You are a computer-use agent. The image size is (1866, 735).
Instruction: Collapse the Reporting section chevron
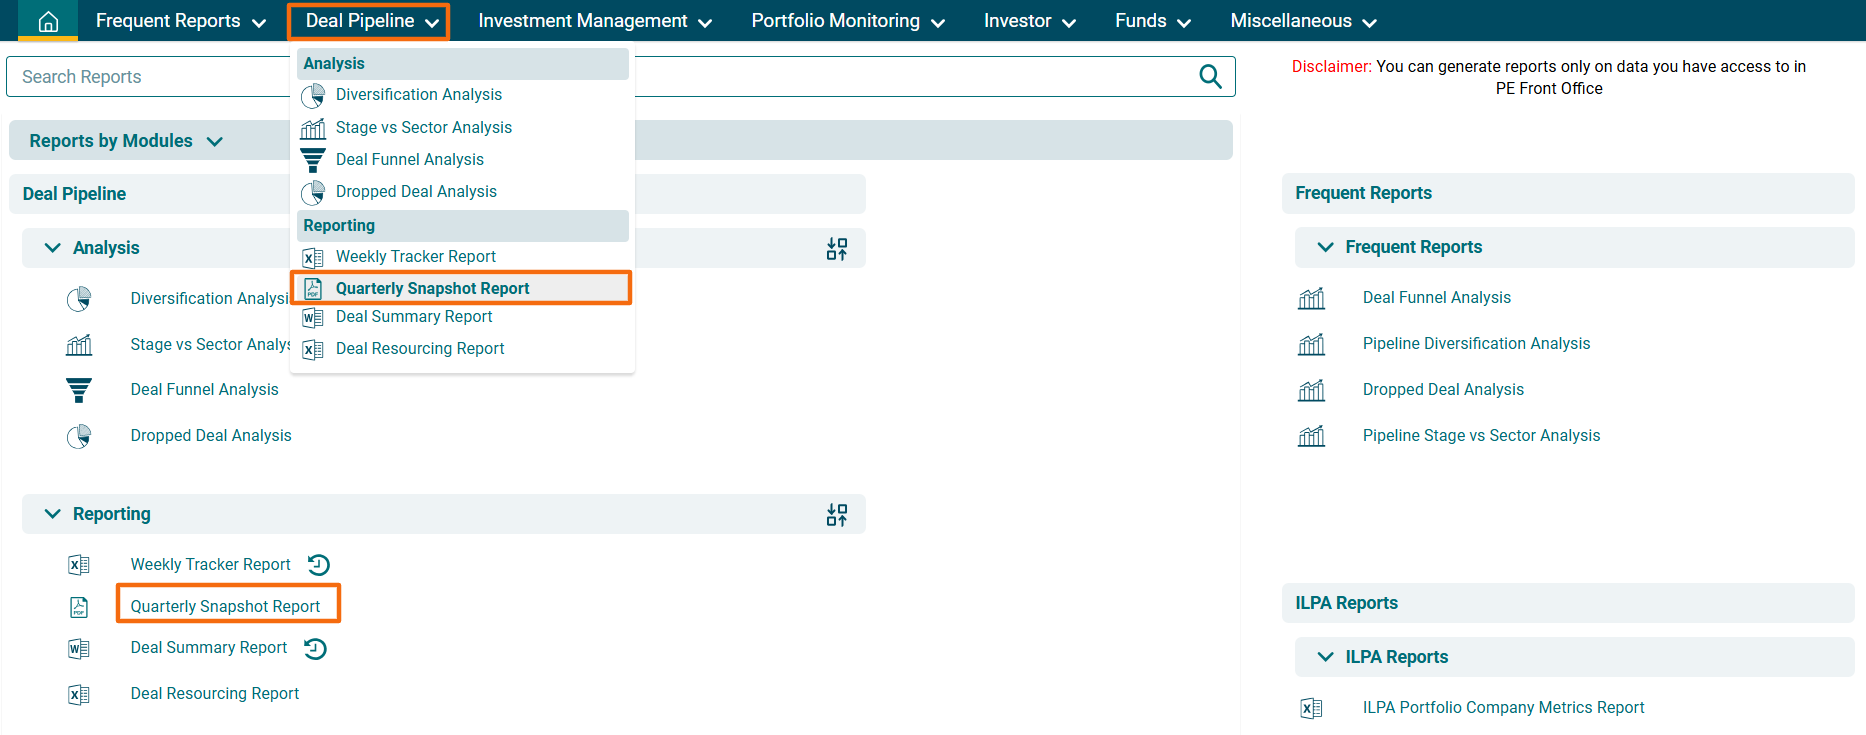pyautogui.click(x=53, y=514)
